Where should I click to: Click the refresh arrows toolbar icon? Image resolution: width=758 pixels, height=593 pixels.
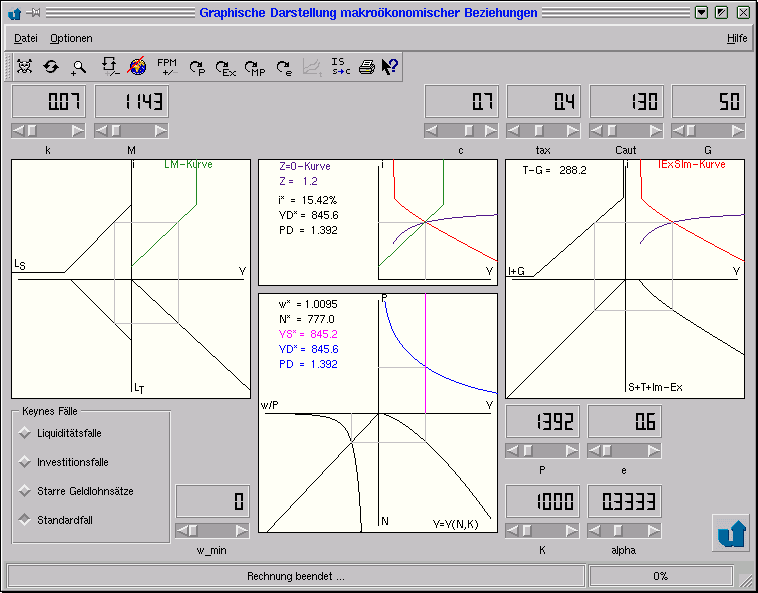pyautogui.click(x=51, y=67)
